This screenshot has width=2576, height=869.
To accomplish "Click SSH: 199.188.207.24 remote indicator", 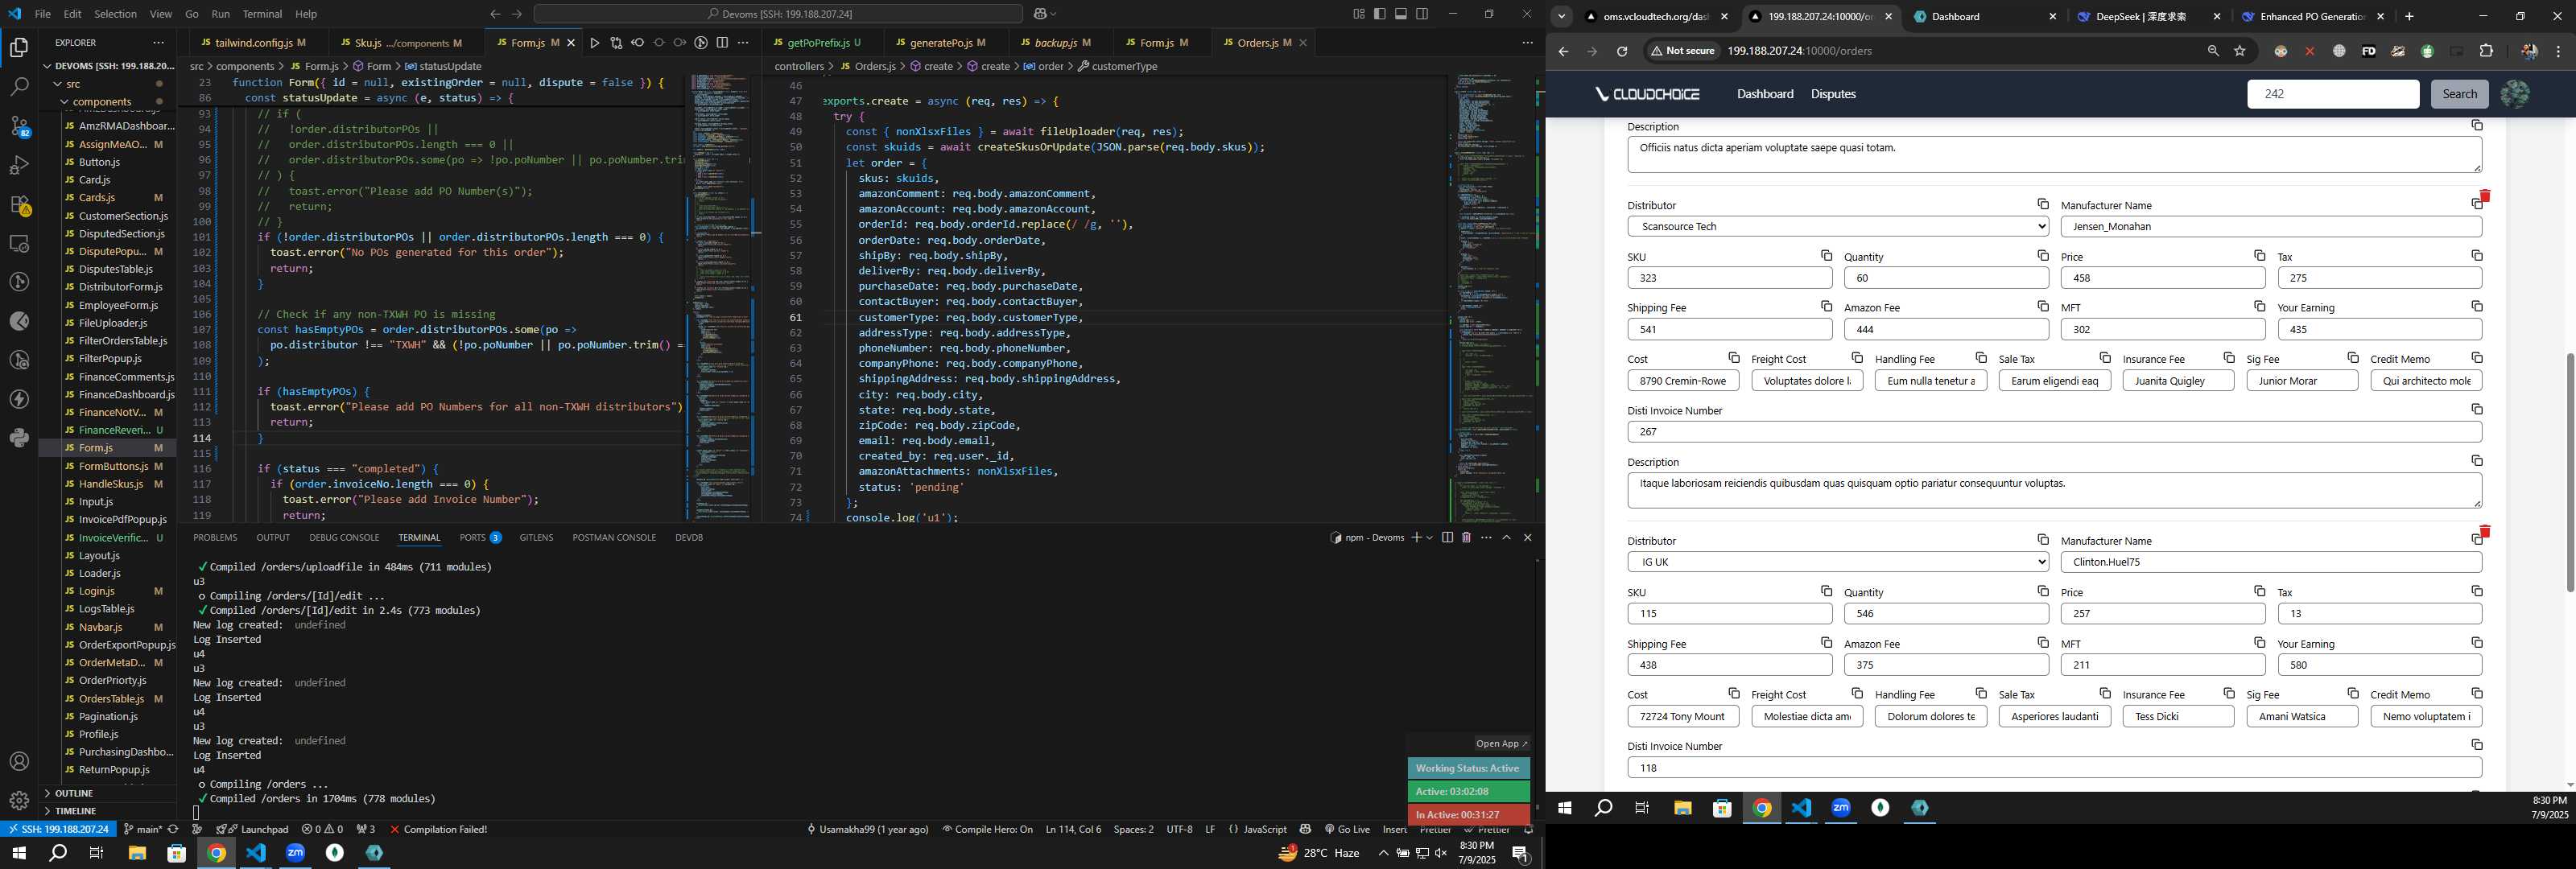I will (x=58, y=829).
